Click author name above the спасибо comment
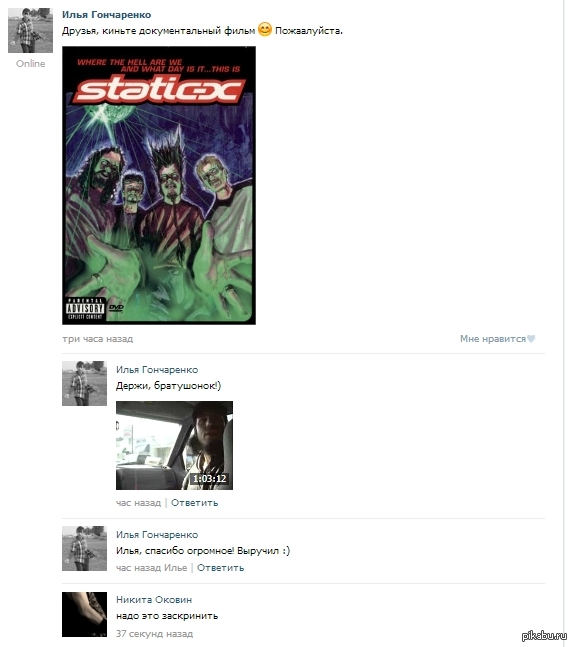 point(157,535)
